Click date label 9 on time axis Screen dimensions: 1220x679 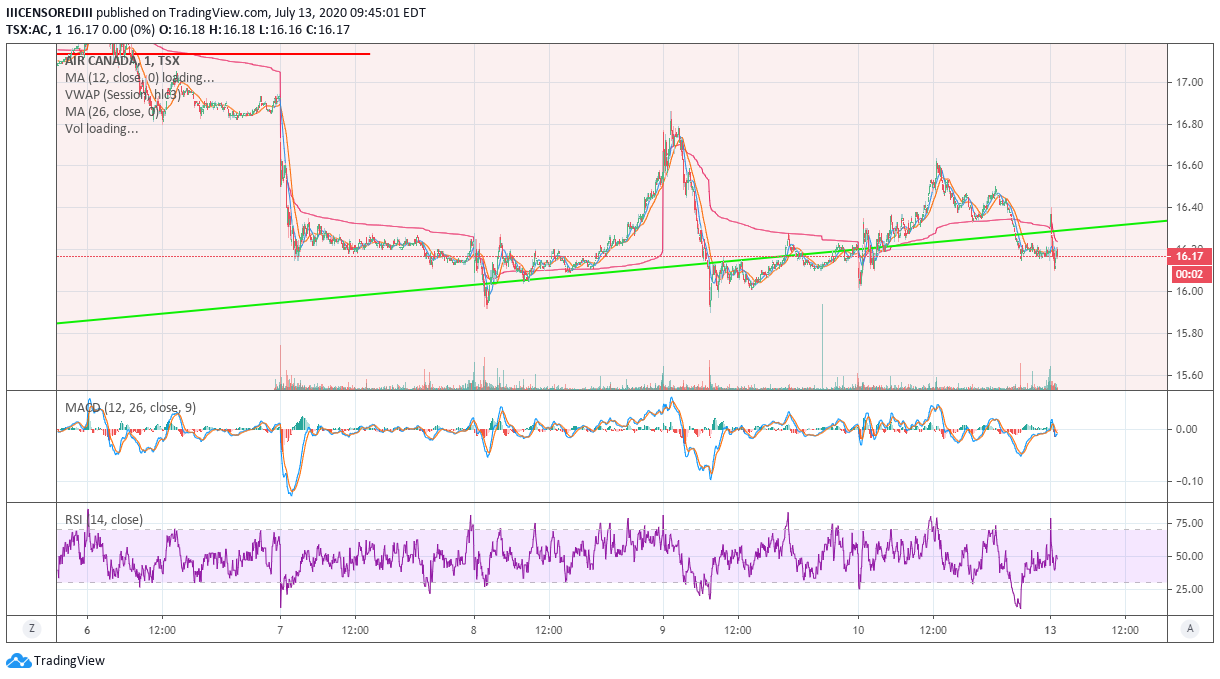pyautogui.click(x=663, y=630)
